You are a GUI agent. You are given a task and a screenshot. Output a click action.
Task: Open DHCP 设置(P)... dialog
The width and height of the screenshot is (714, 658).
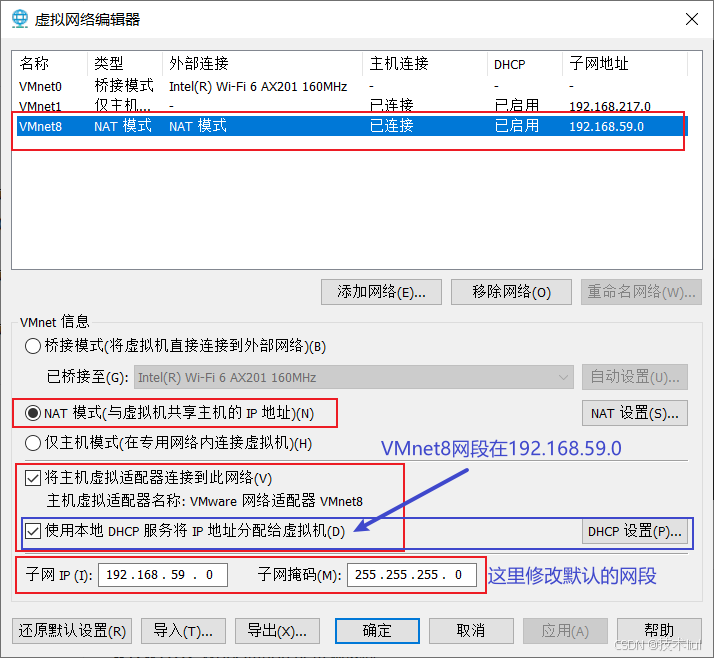point(635,531)
